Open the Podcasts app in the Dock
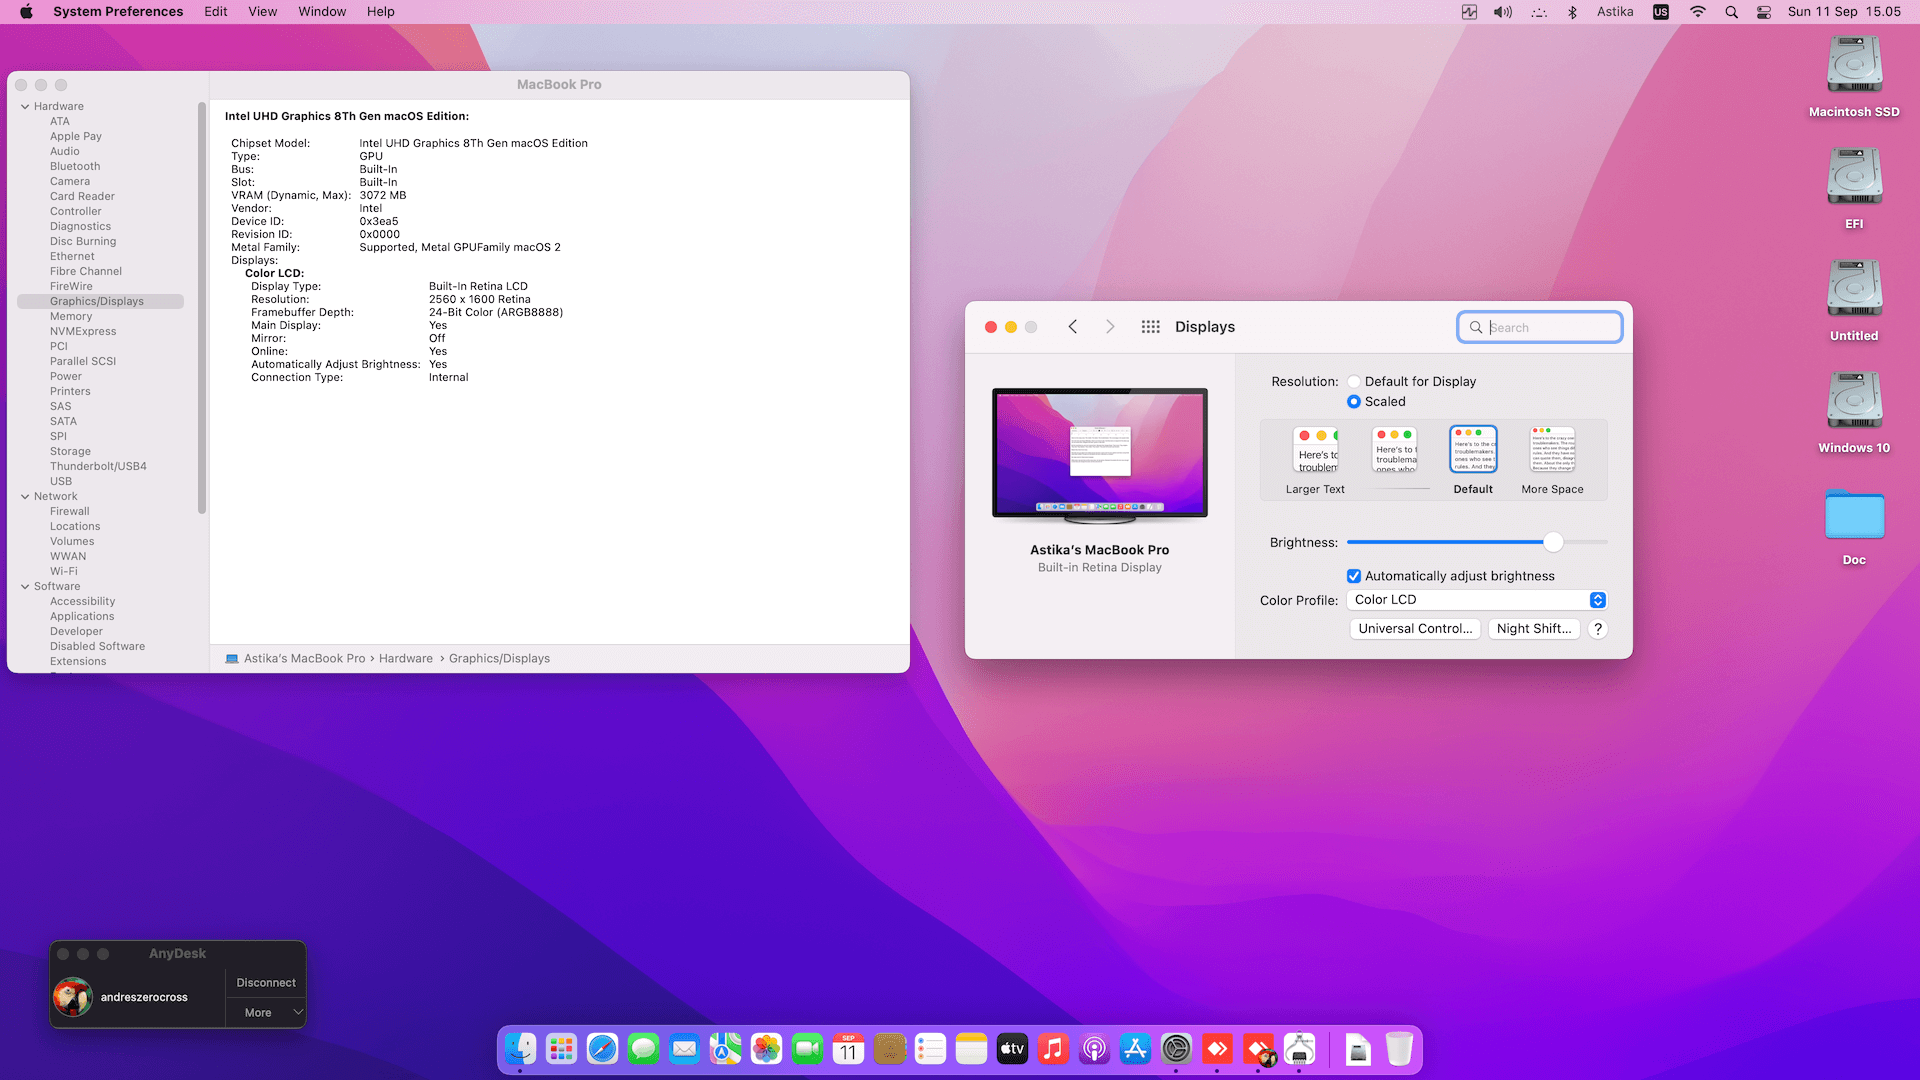The height and width of the screenshot is (1080, 1920). tap(1094, 1049)
